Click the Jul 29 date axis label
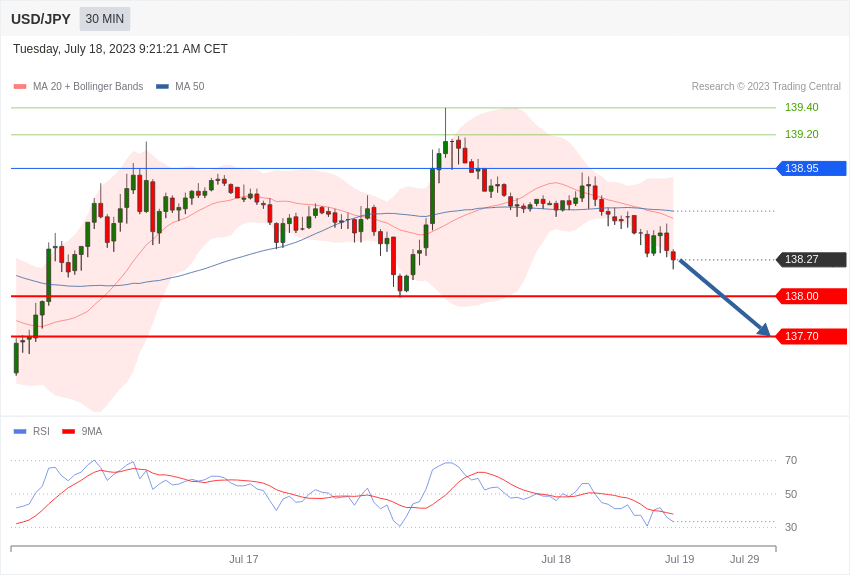The image size is (850, 576). click(x=745, y=559)
